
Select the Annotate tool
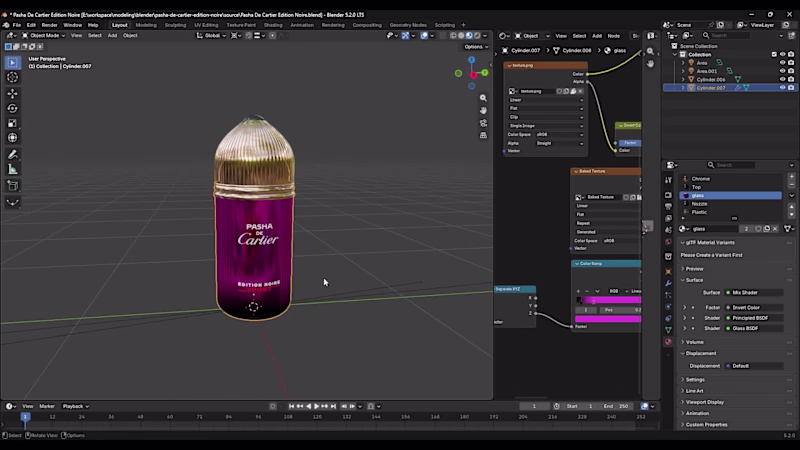12,155
